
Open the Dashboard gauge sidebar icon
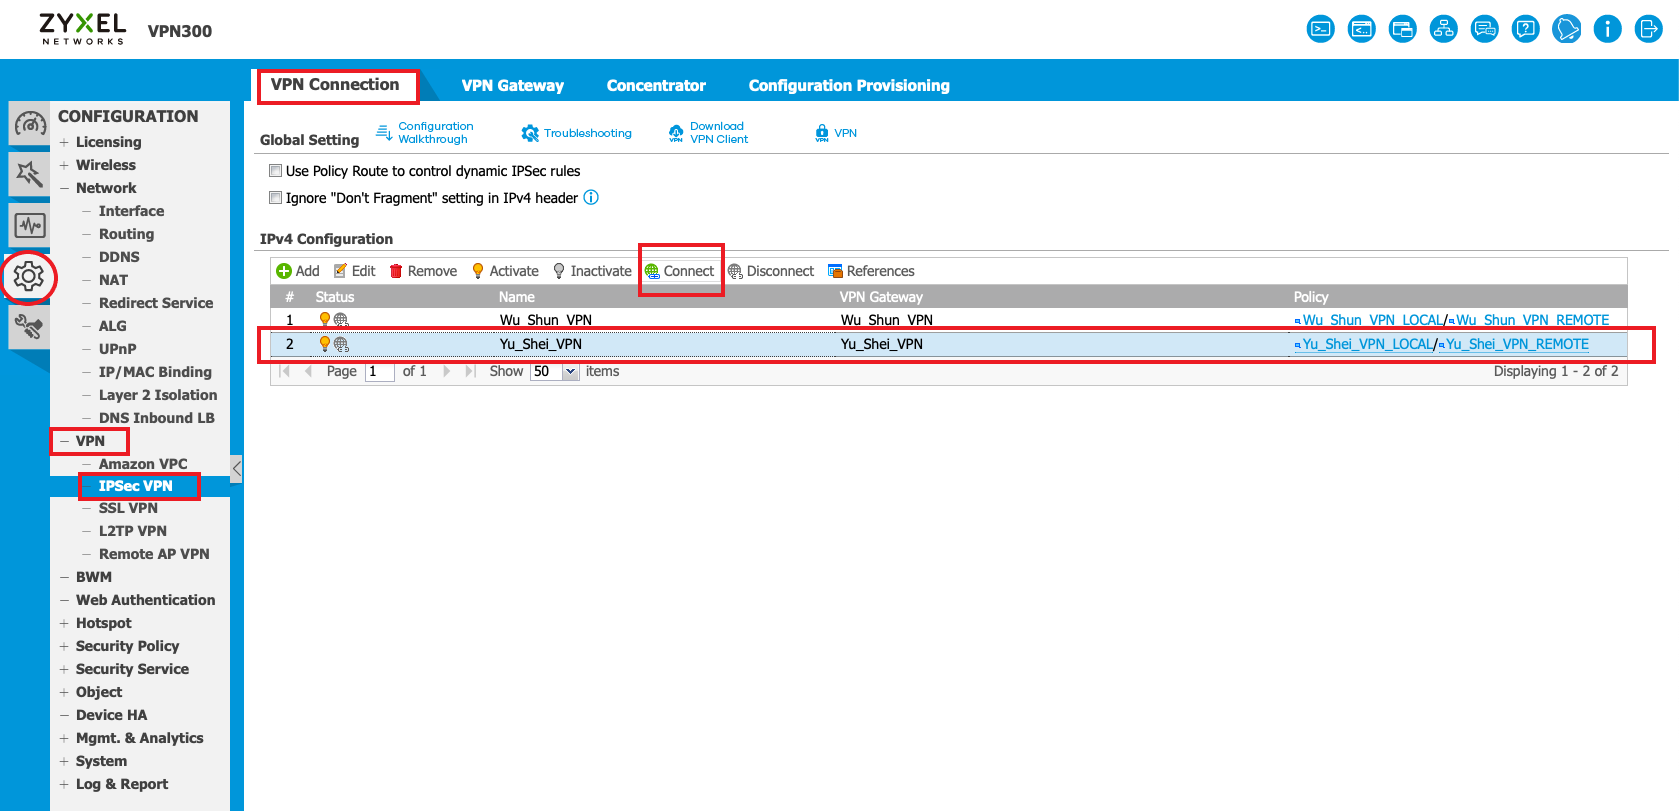[29, 125]
